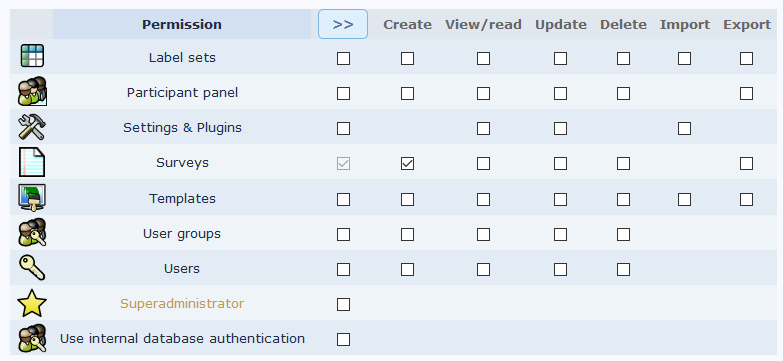Enable View/read for Participant panel

point(483,93)
